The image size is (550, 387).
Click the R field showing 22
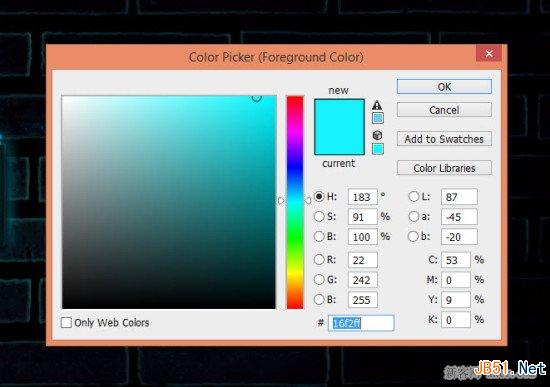363,260
